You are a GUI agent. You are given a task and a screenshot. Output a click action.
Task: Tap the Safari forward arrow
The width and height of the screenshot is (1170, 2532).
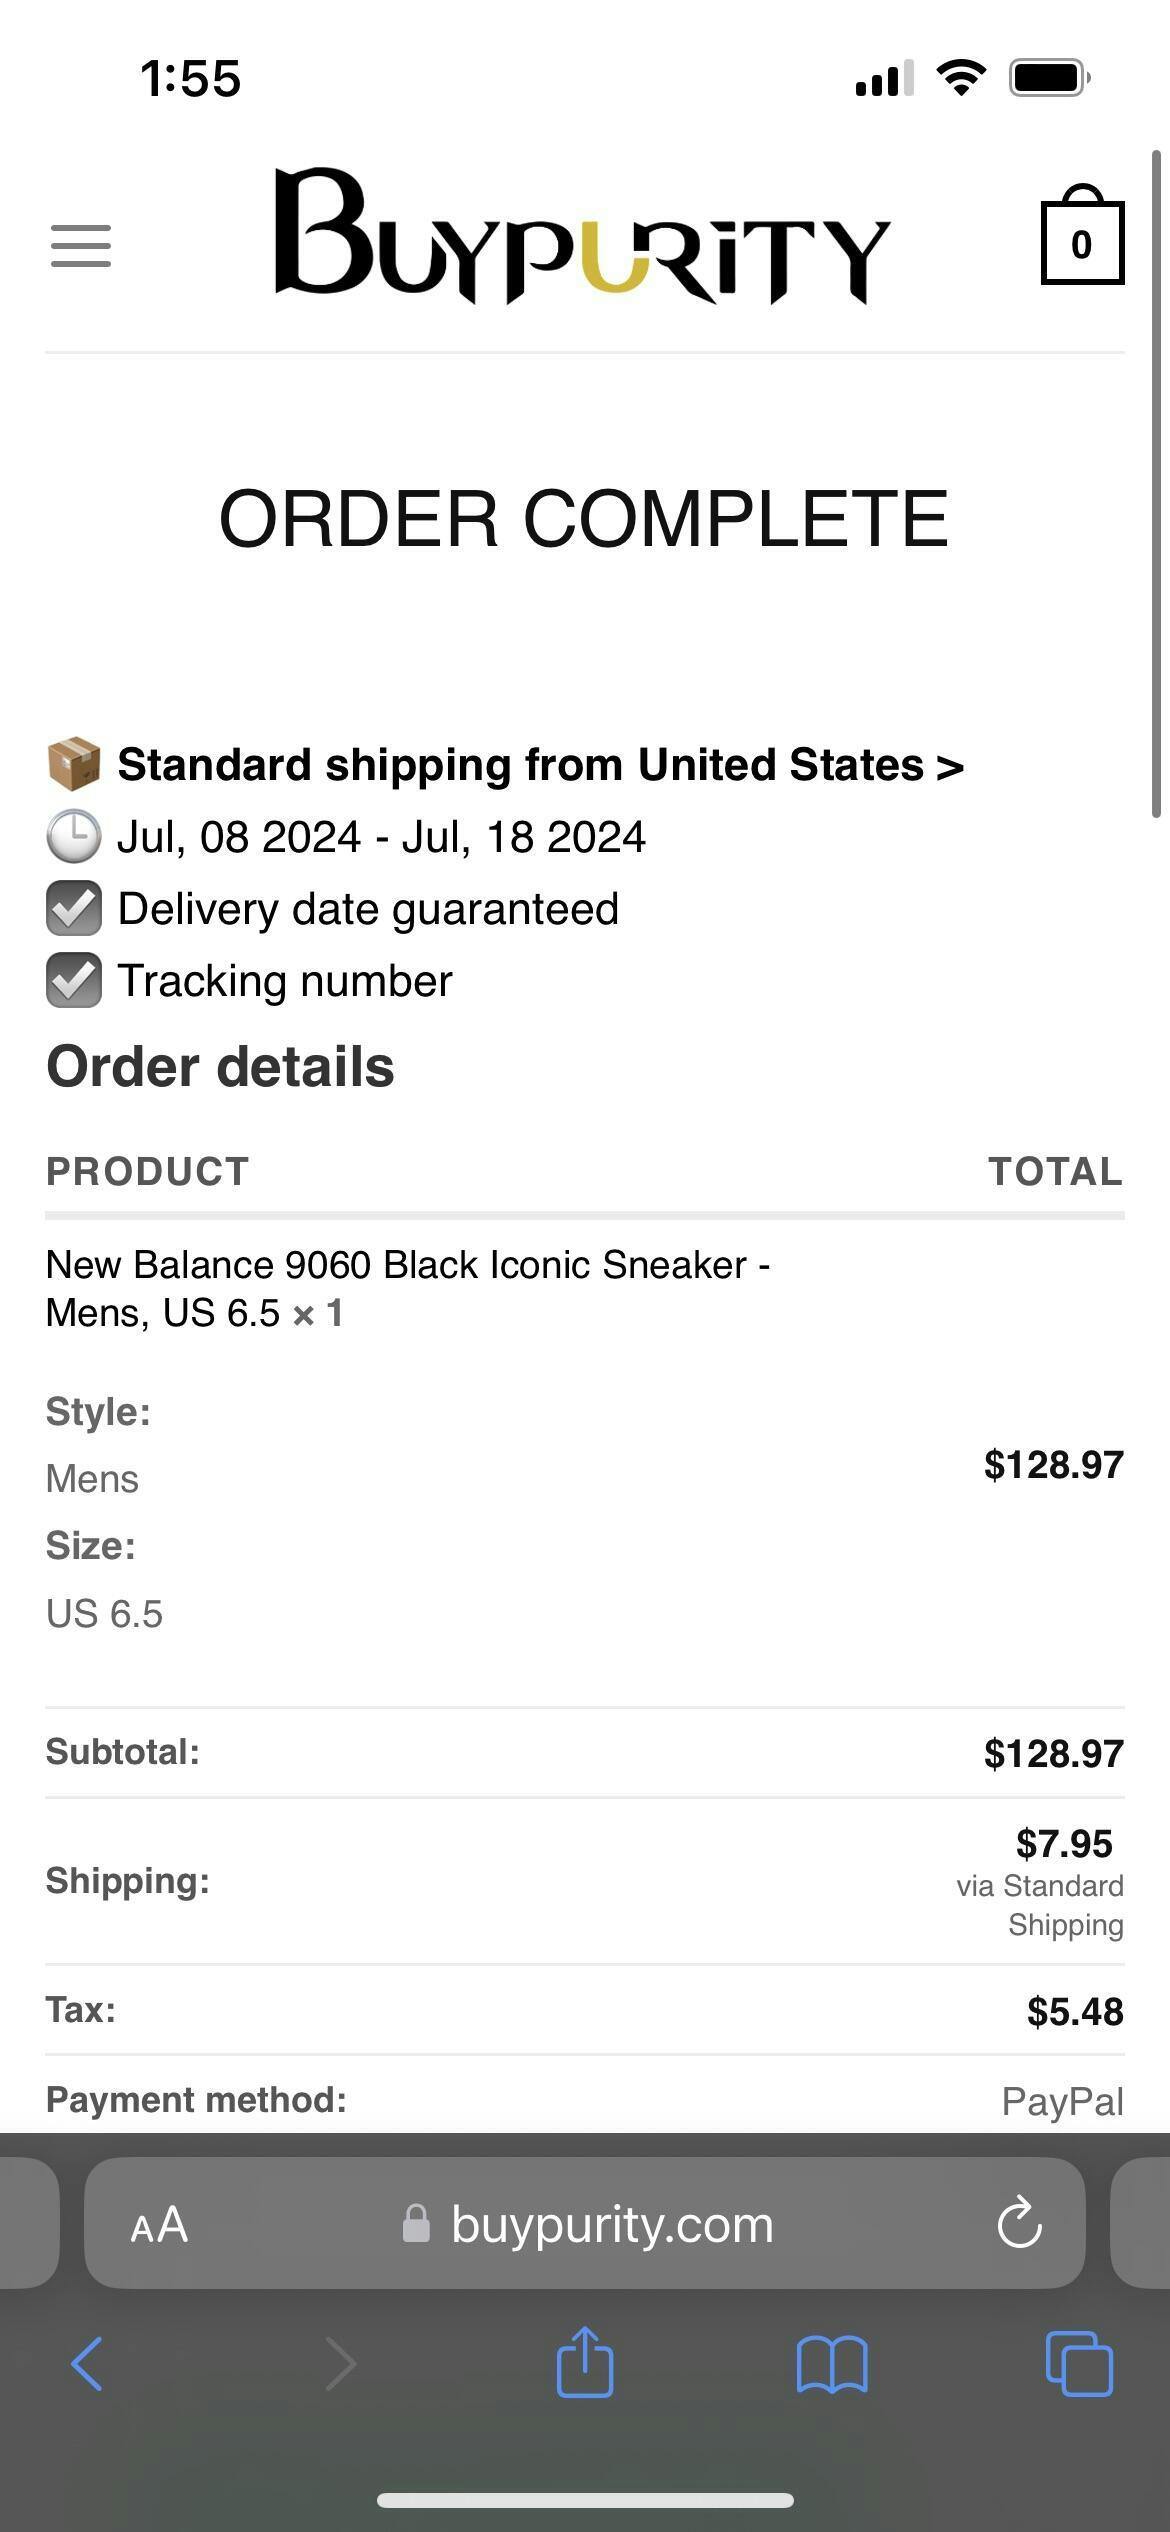tap(341, 2364)
